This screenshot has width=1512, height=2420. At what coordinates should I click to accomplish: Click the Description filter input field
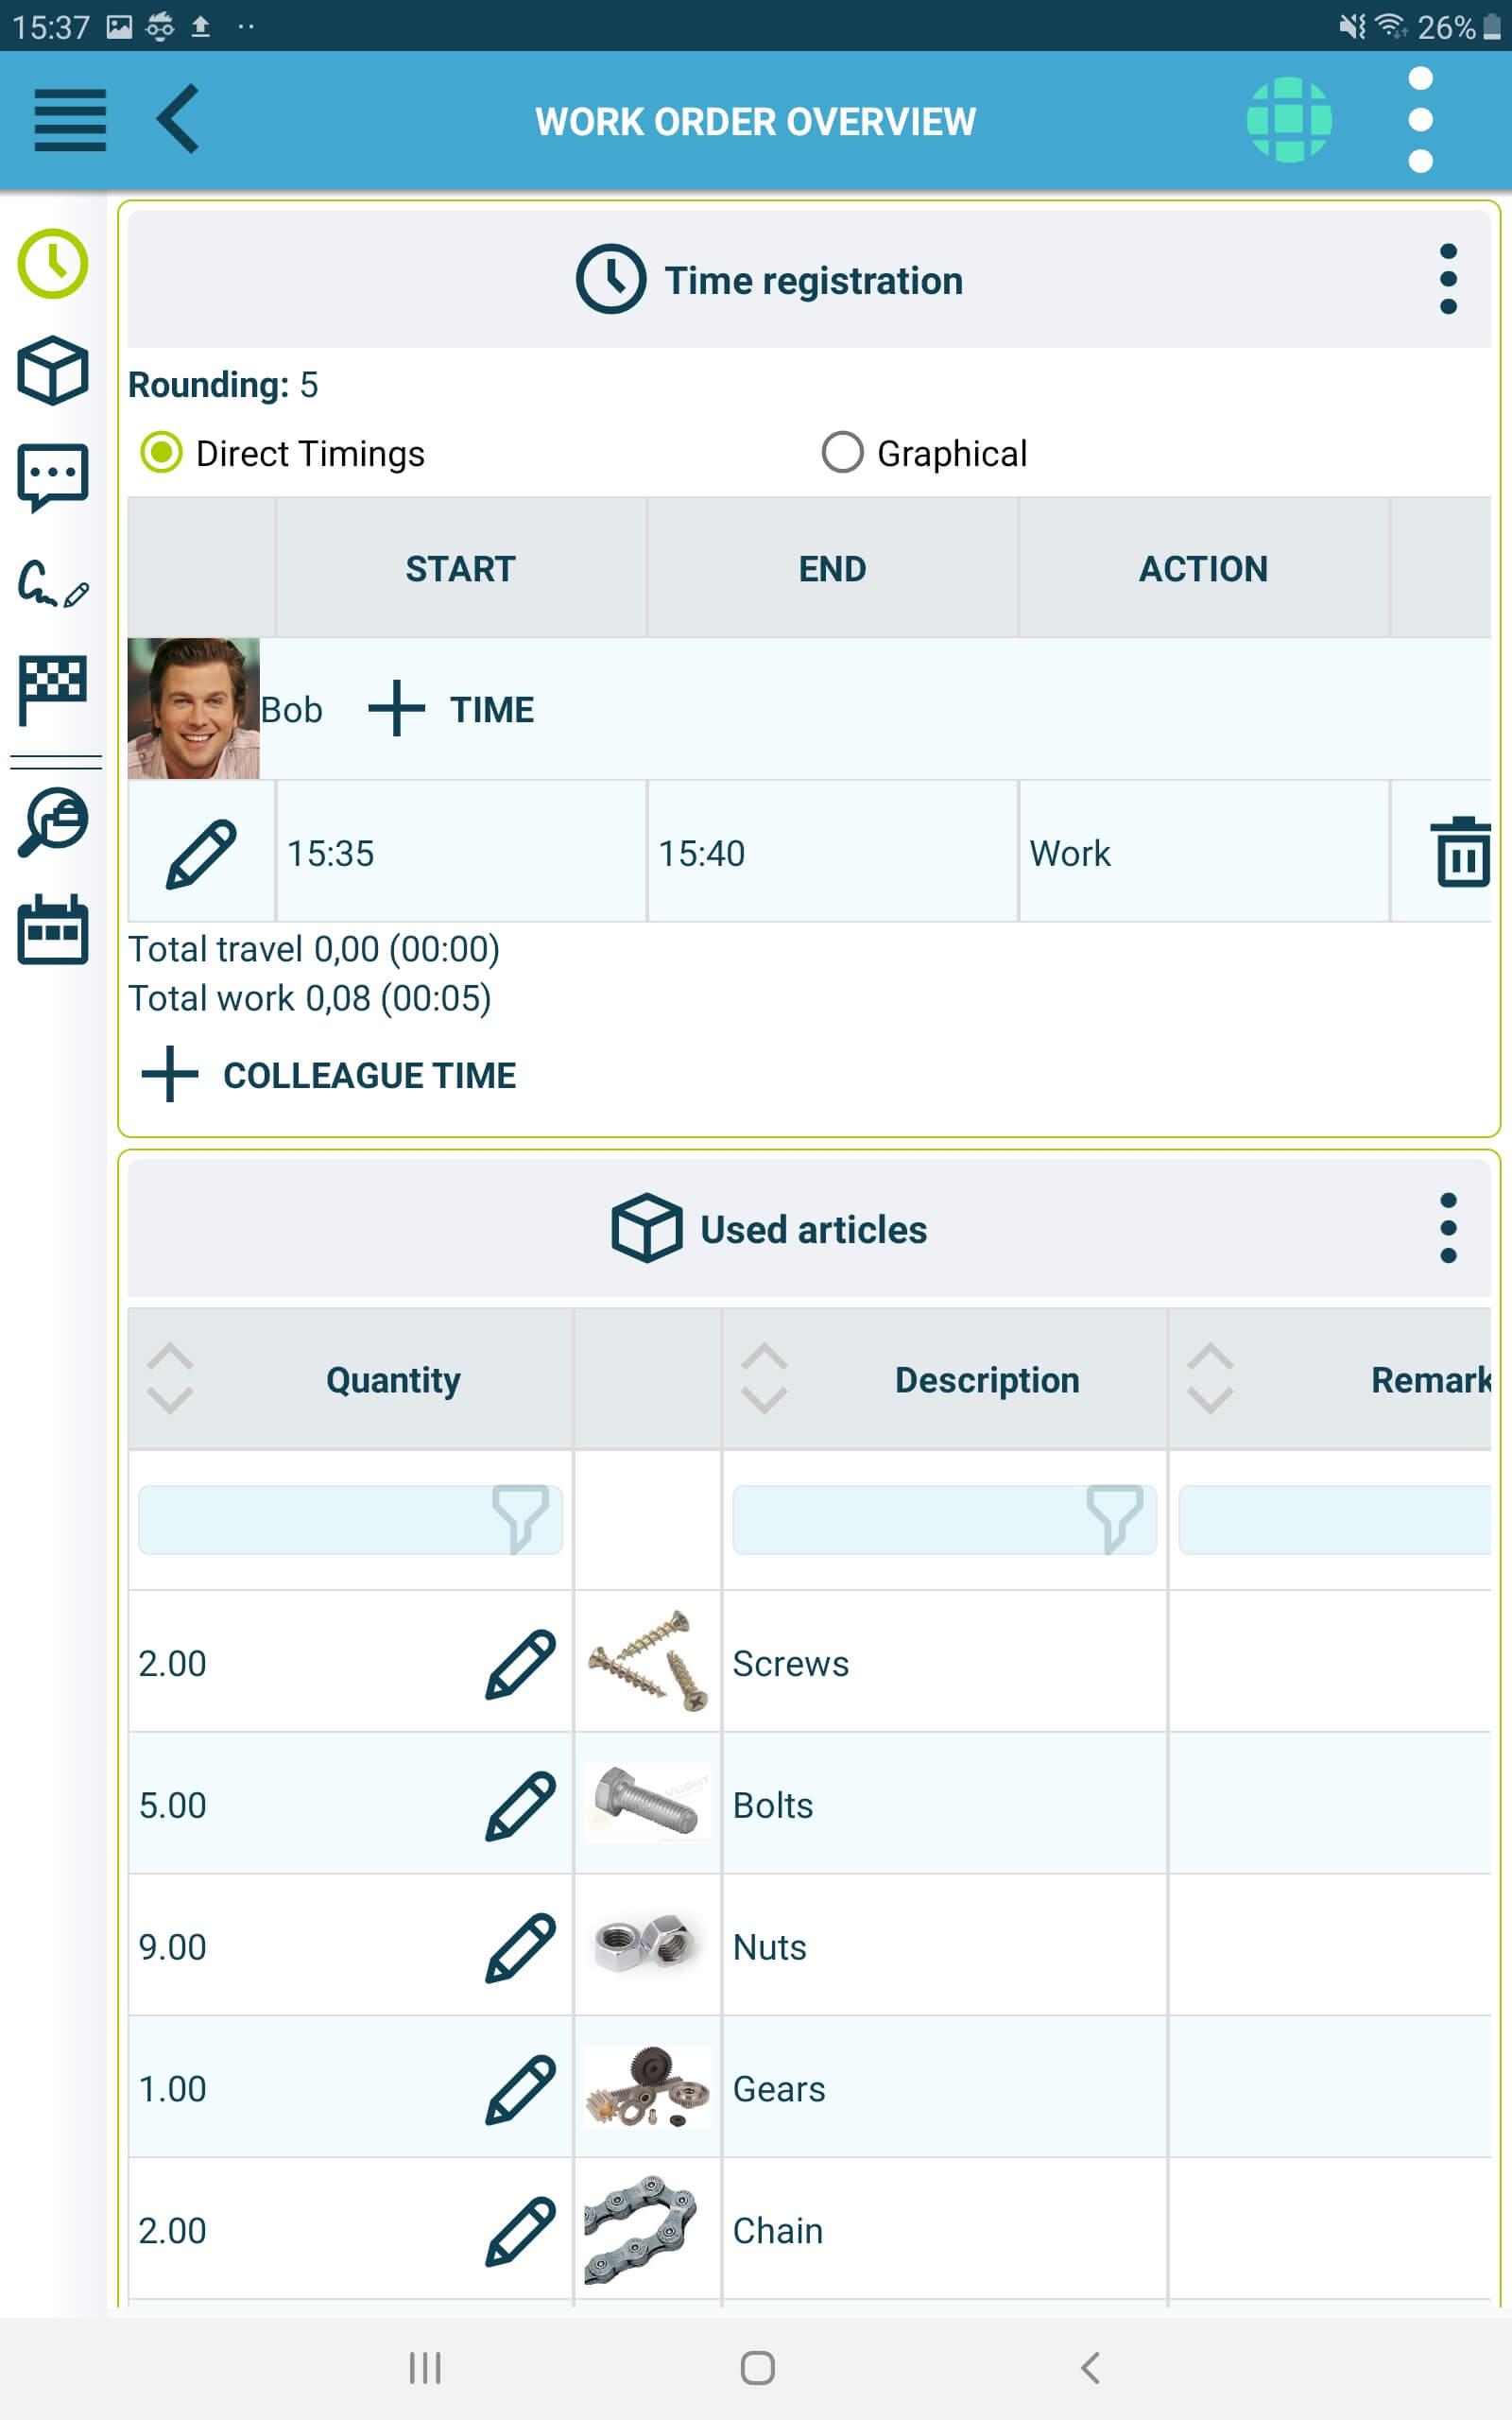[x=944, y=1520]
